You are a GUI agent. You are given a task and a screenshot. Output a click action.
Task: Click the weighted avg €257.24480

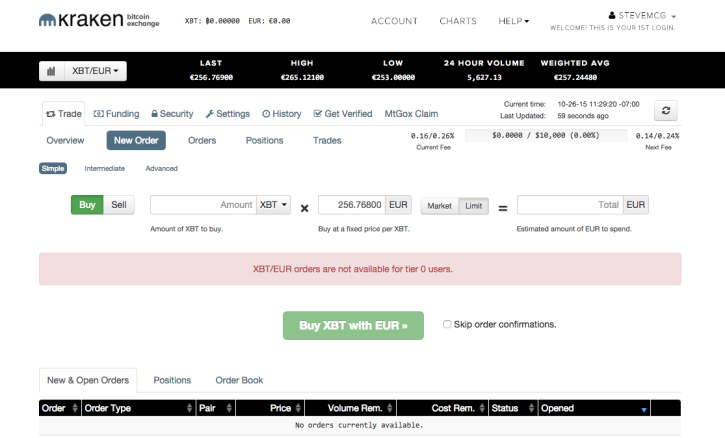576,78
